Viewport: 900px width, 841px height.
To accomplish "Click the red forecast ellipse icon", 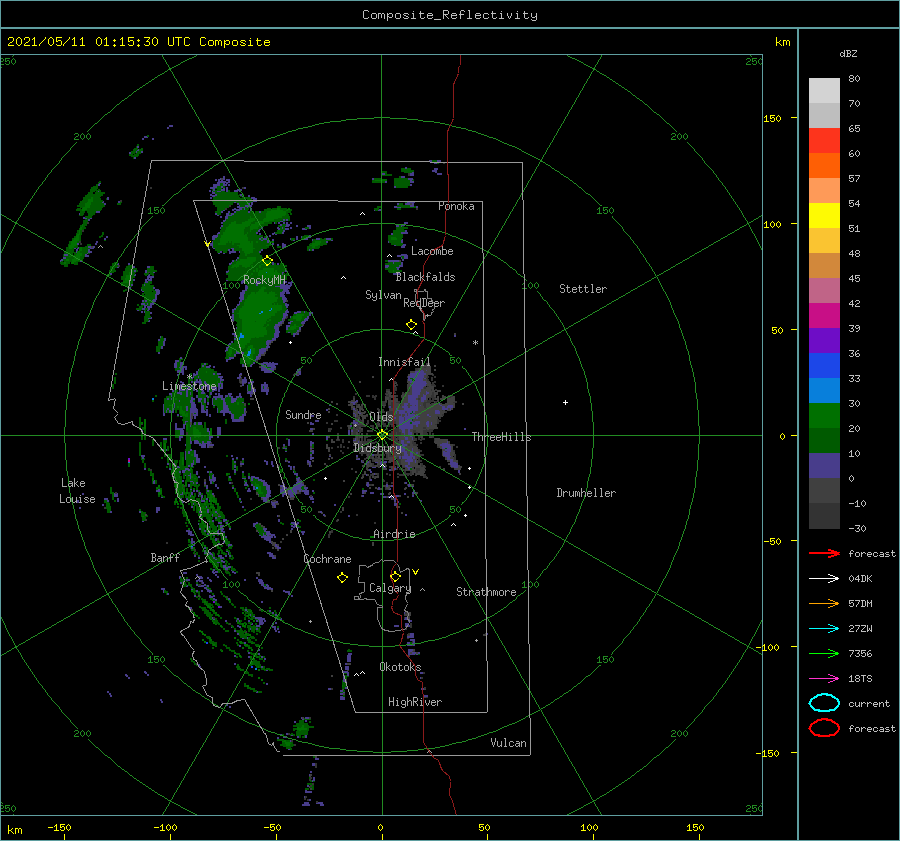I will click(x=824, y=728).
